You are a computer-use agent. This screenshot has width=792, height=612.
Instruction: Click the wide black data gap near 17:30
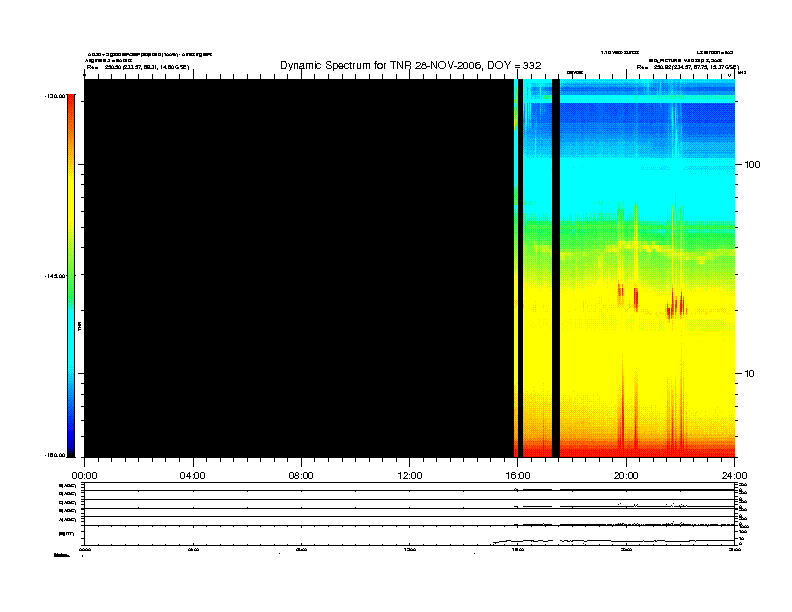pos(556,268)
